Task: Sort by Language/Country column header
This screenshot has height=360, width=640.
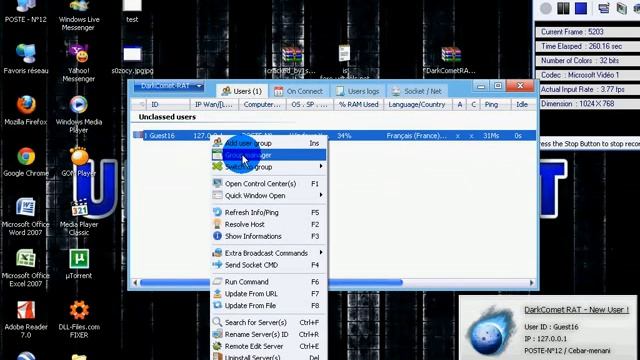Action: point(417,104)
